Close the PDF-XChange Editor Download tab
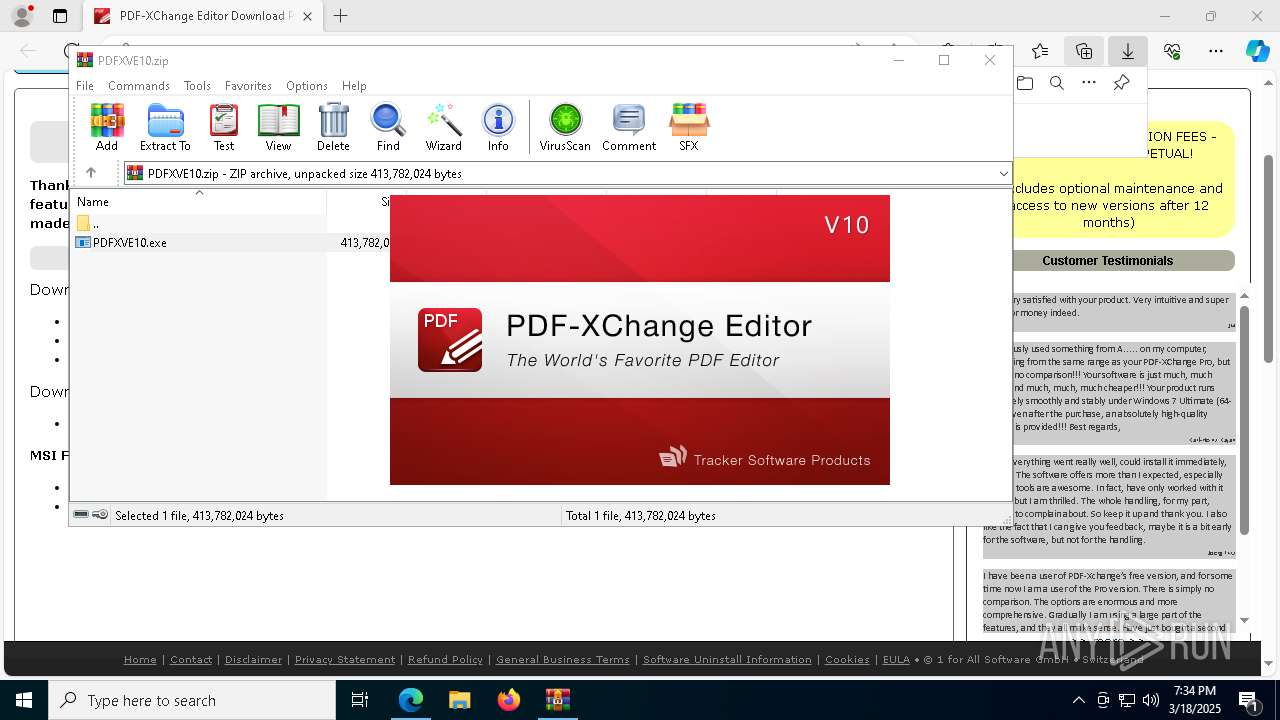The width and height of the screenshot is (1280, 720). click(x=308, y=16)
